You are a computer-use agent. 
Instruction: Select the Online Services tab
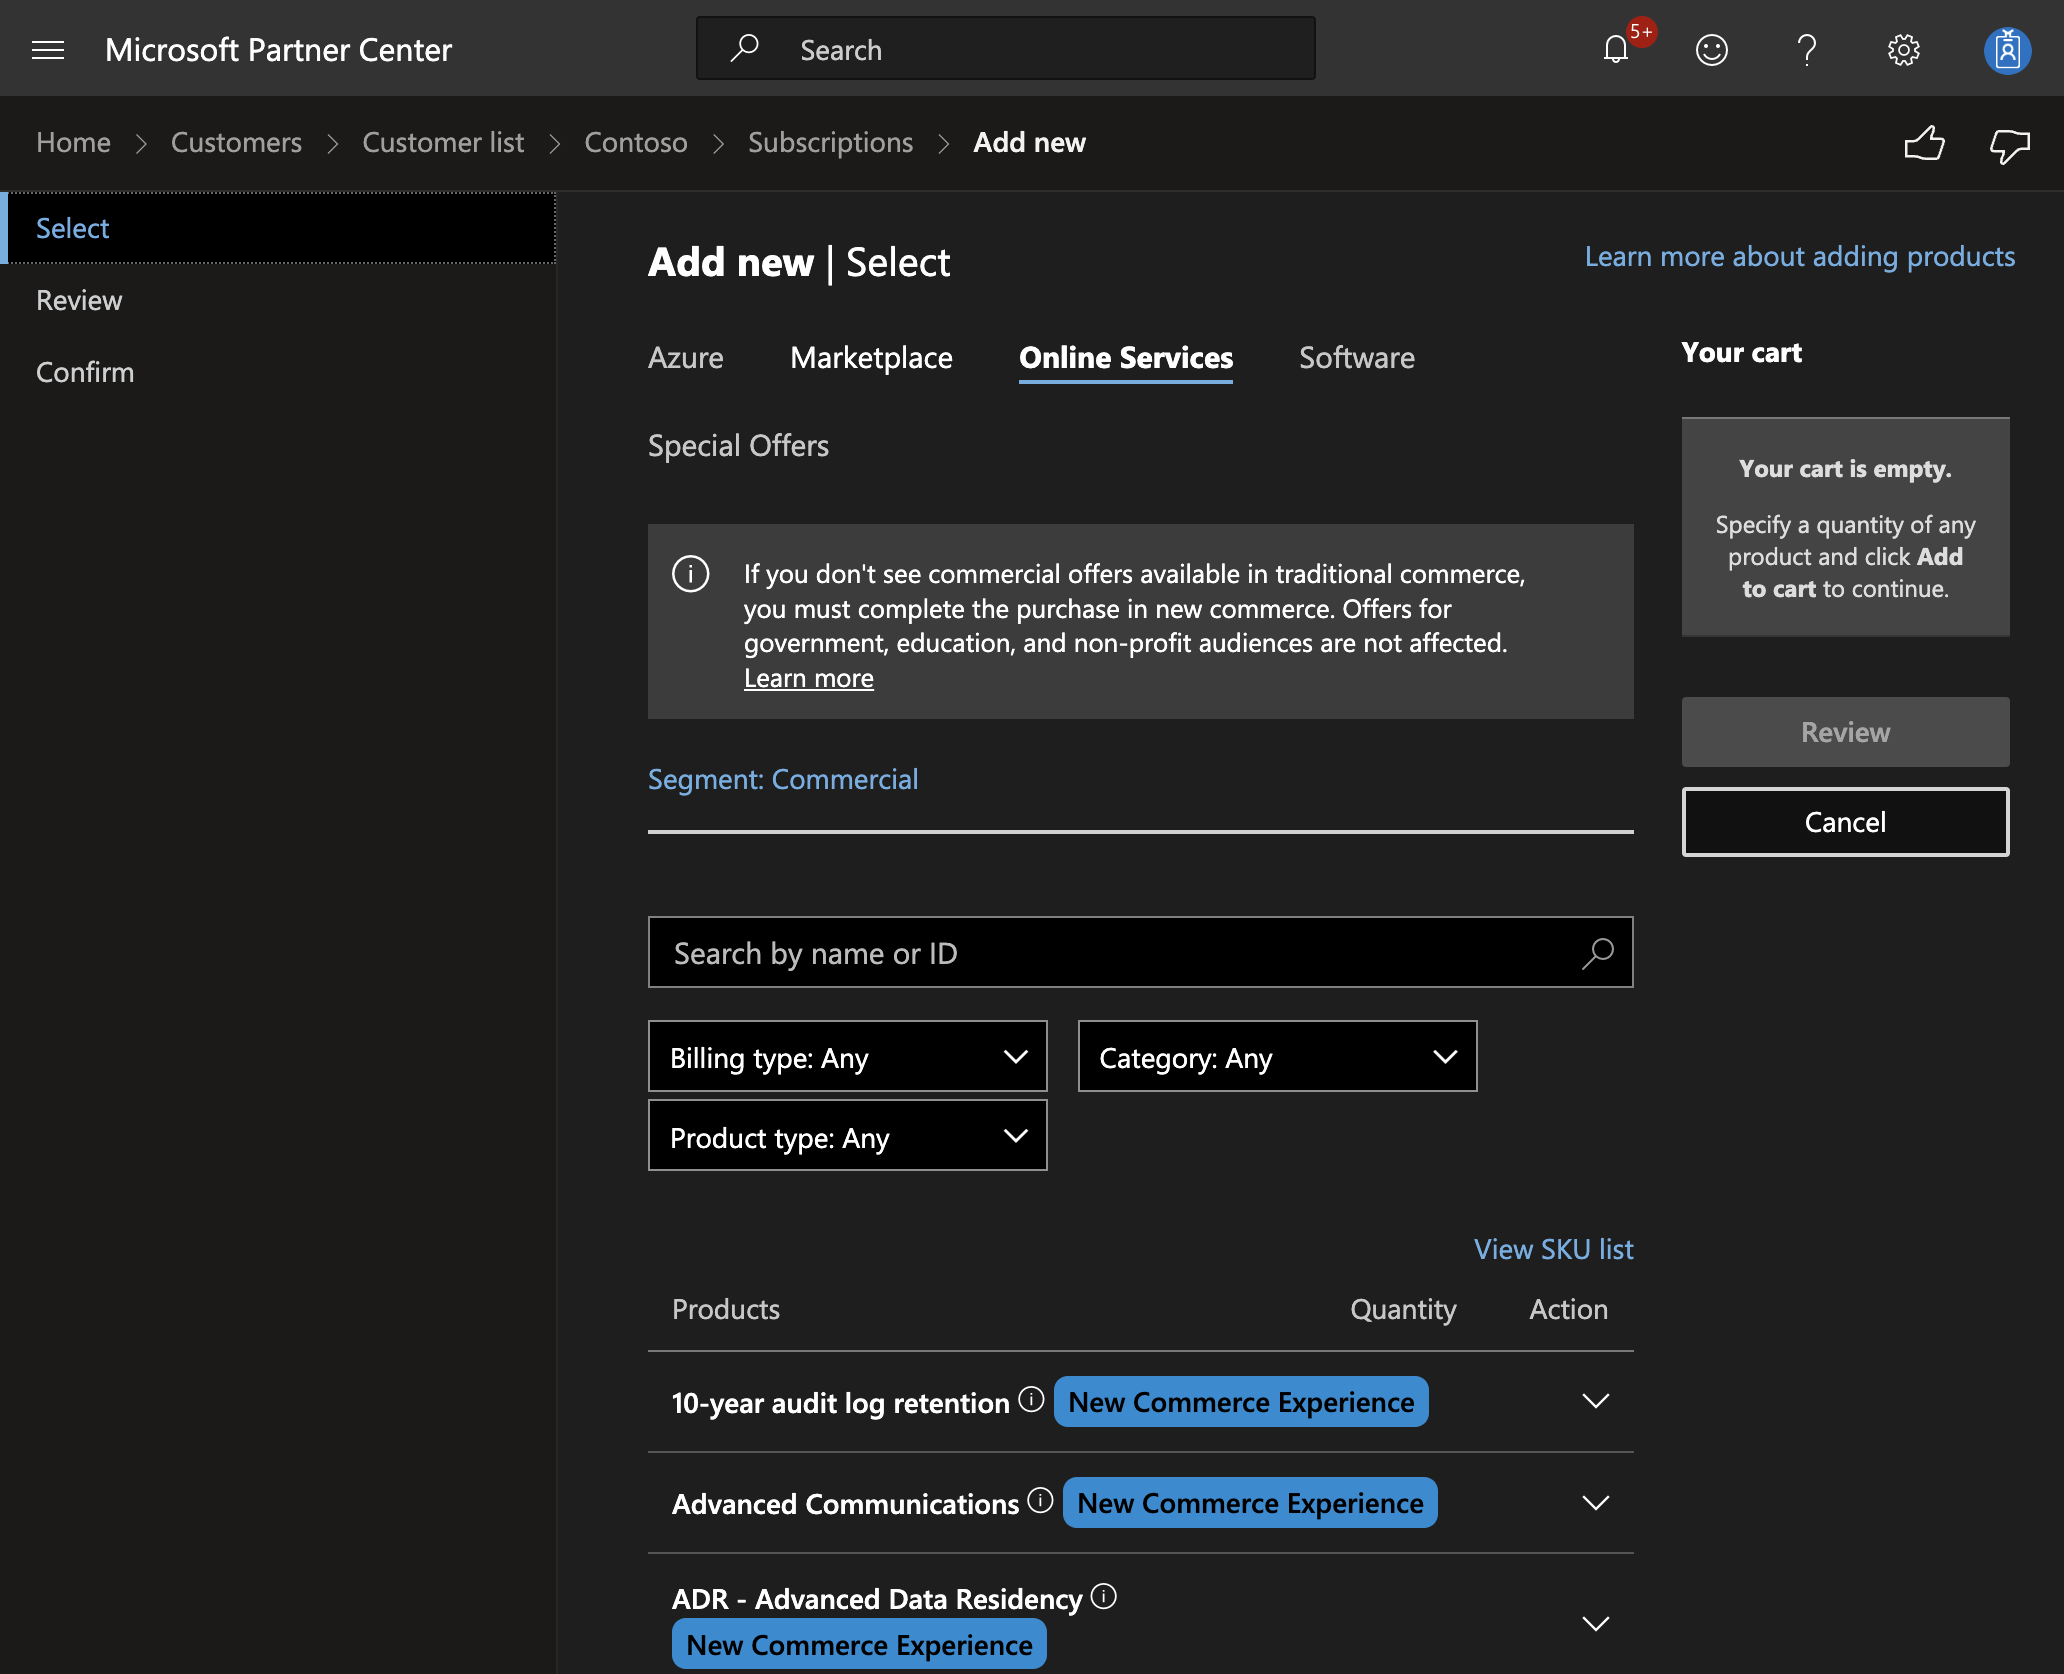point(1126,358)
